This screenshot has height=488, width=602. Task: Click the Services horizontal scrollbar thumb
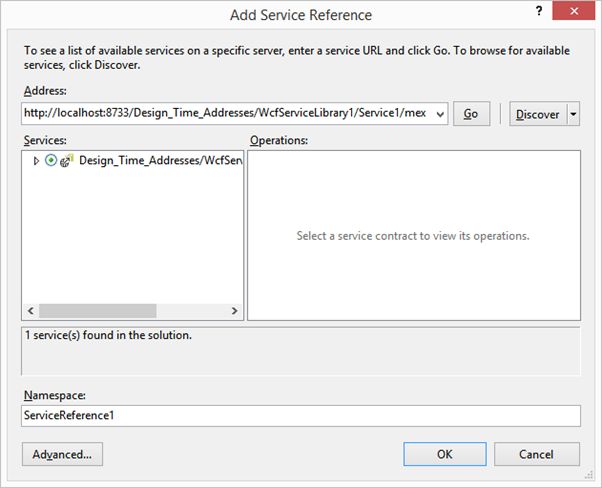[98, 311]
